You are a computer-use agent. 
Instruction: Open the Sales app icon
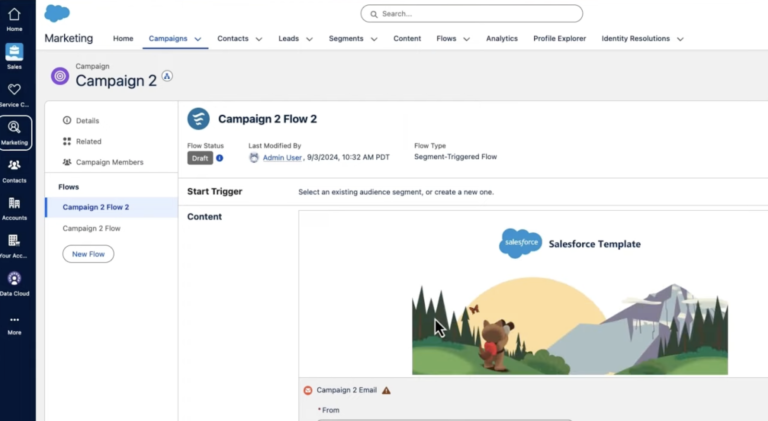[x=14, y=52]
